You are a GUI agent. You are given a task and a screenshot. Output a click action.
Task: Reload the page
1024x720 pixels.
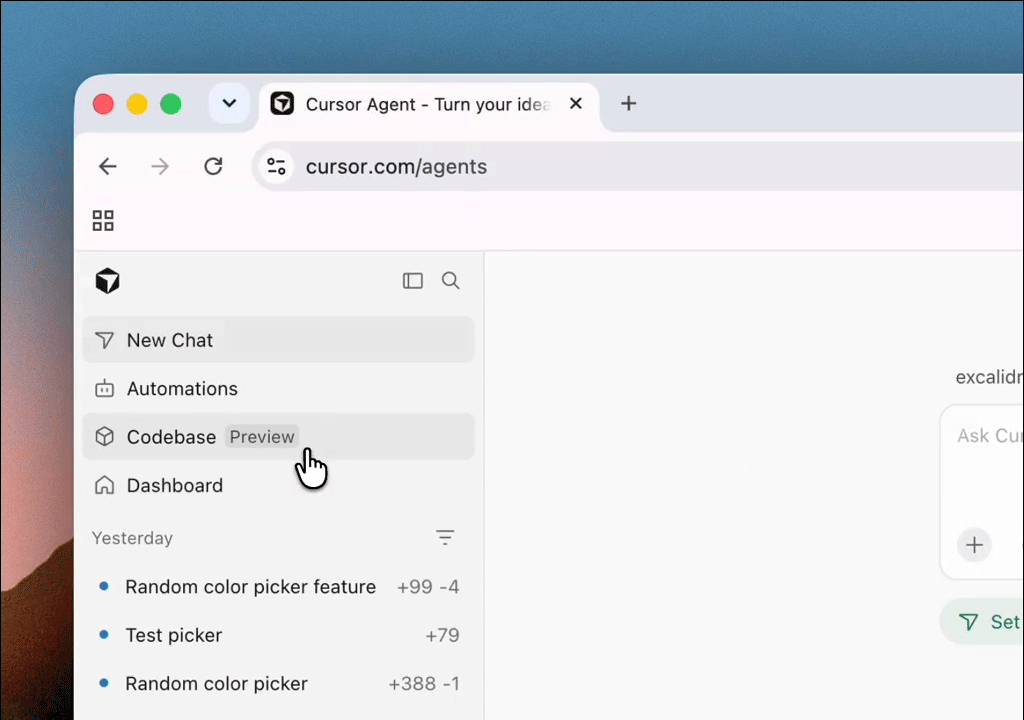pos(213,167)
